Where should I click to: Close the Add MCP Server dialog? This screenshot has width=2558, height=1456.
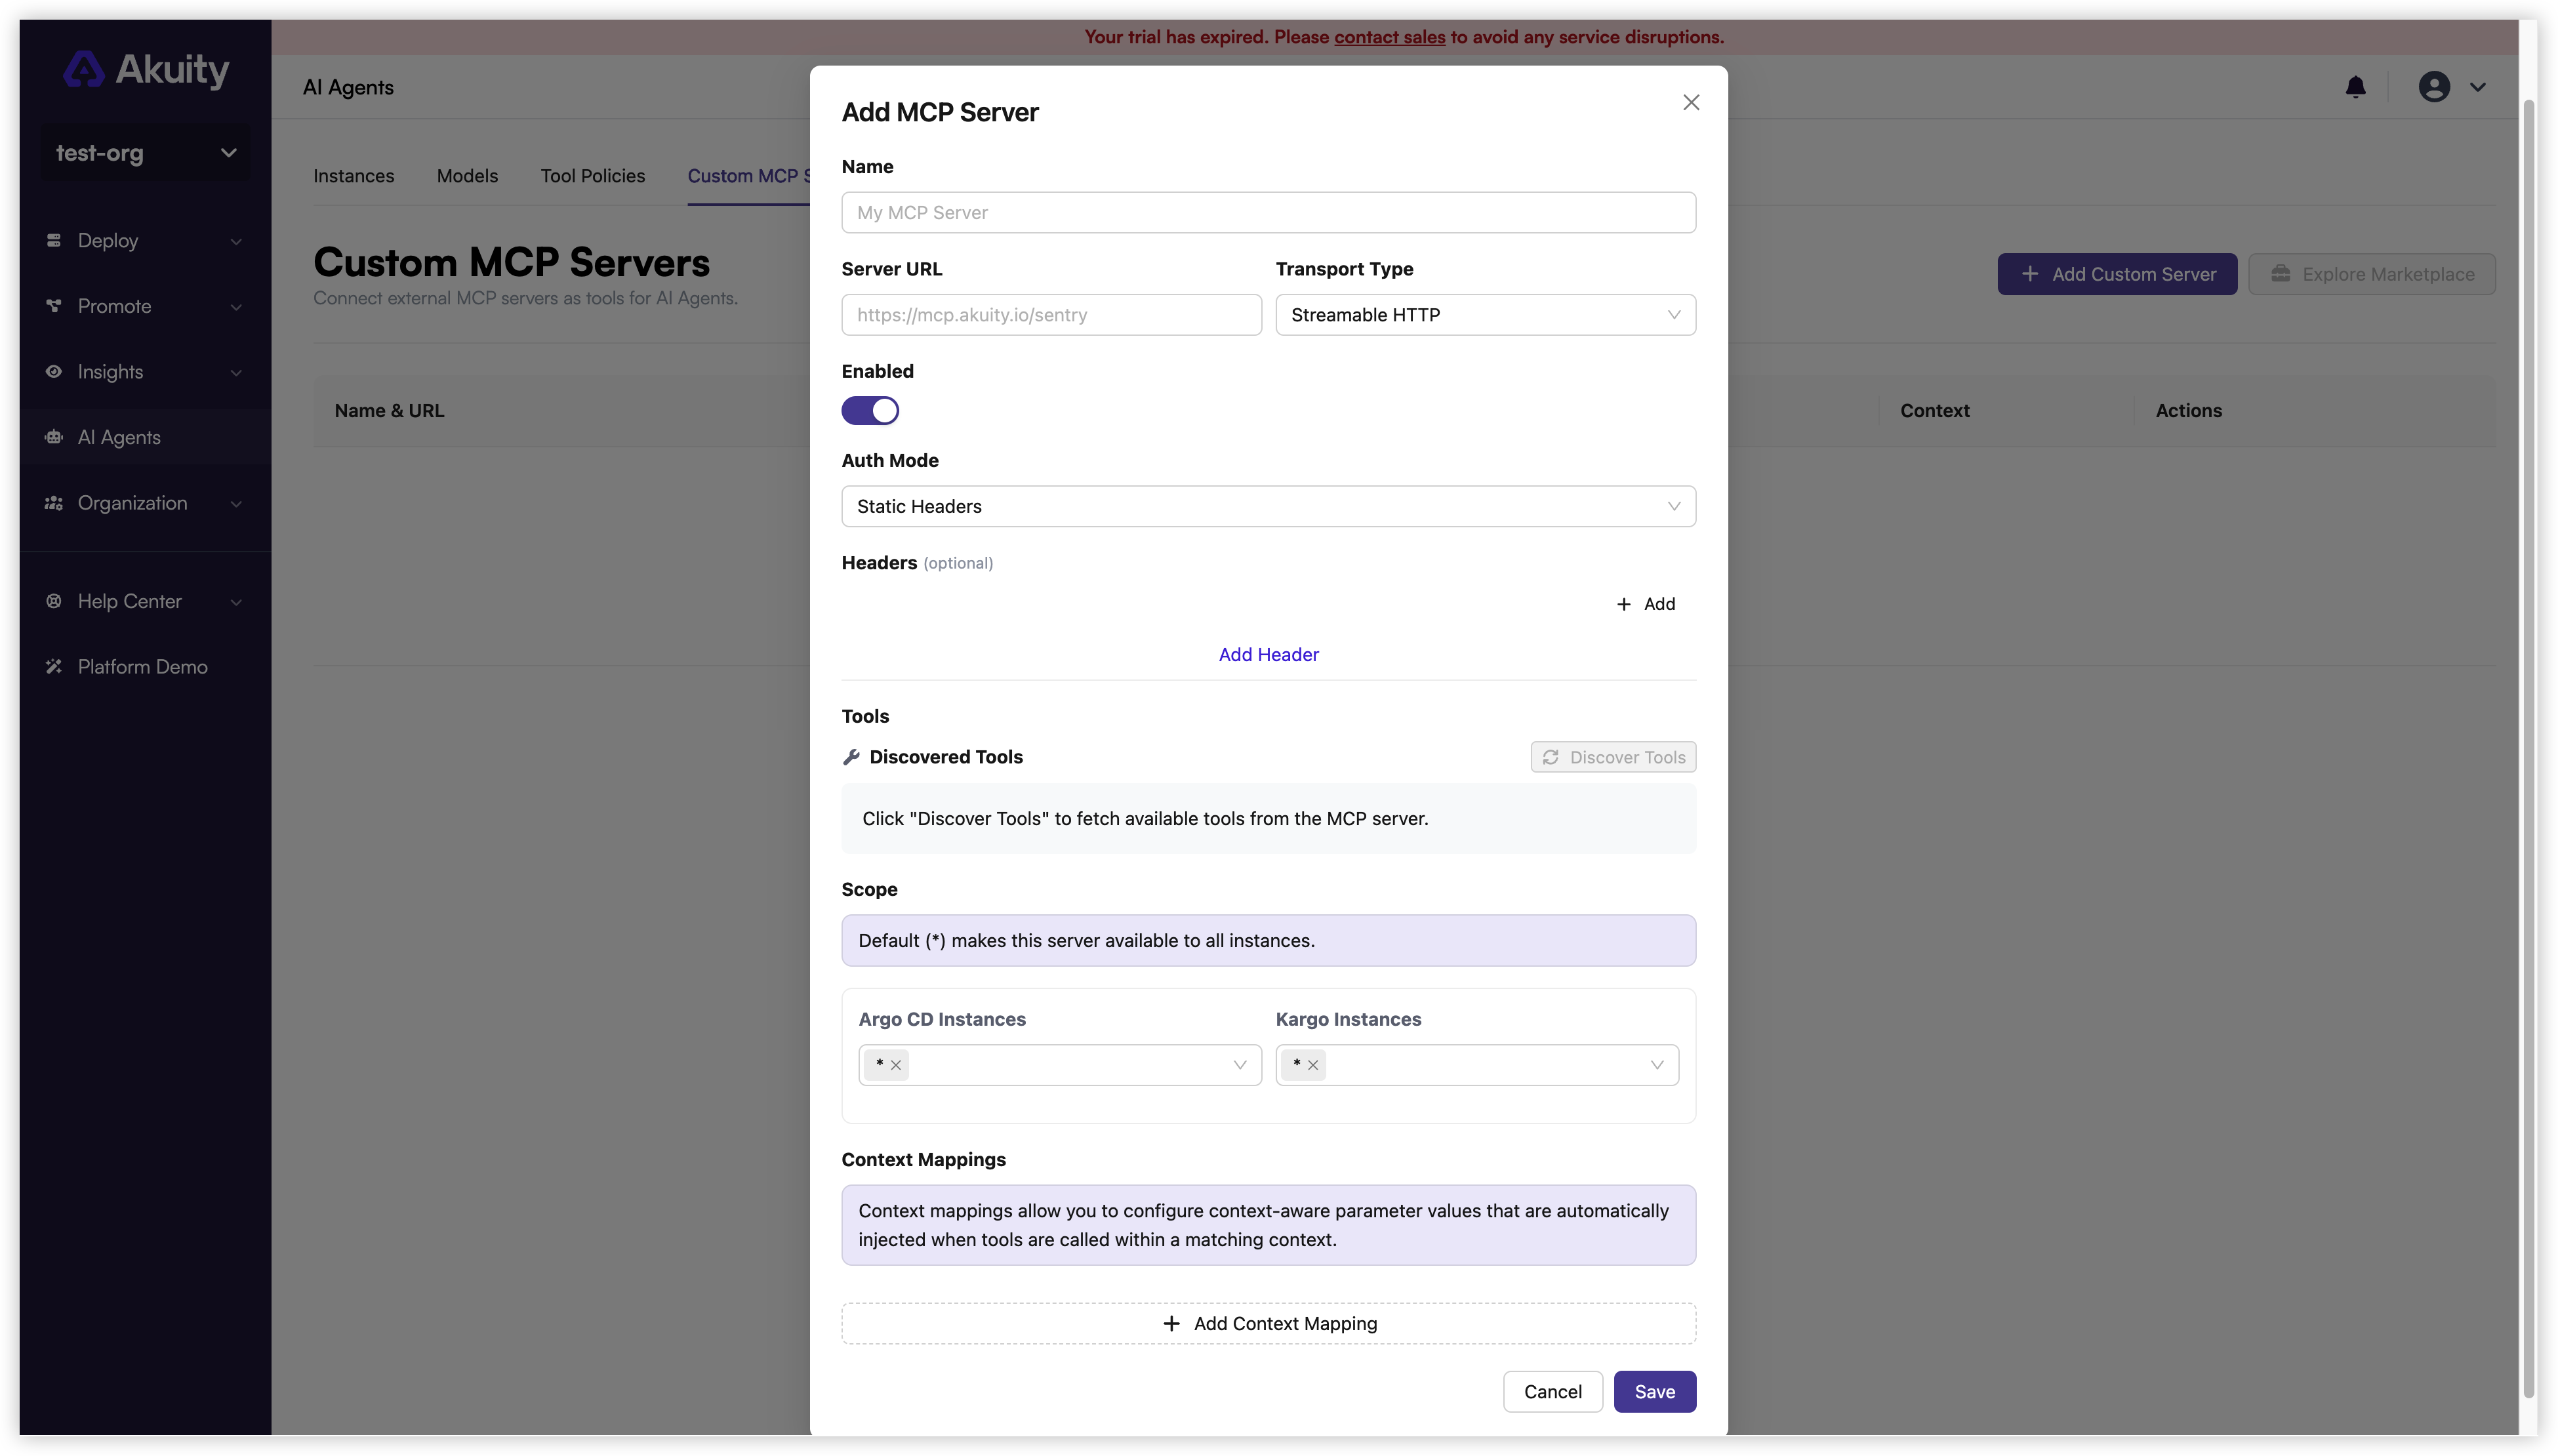tap(1691, 102)
